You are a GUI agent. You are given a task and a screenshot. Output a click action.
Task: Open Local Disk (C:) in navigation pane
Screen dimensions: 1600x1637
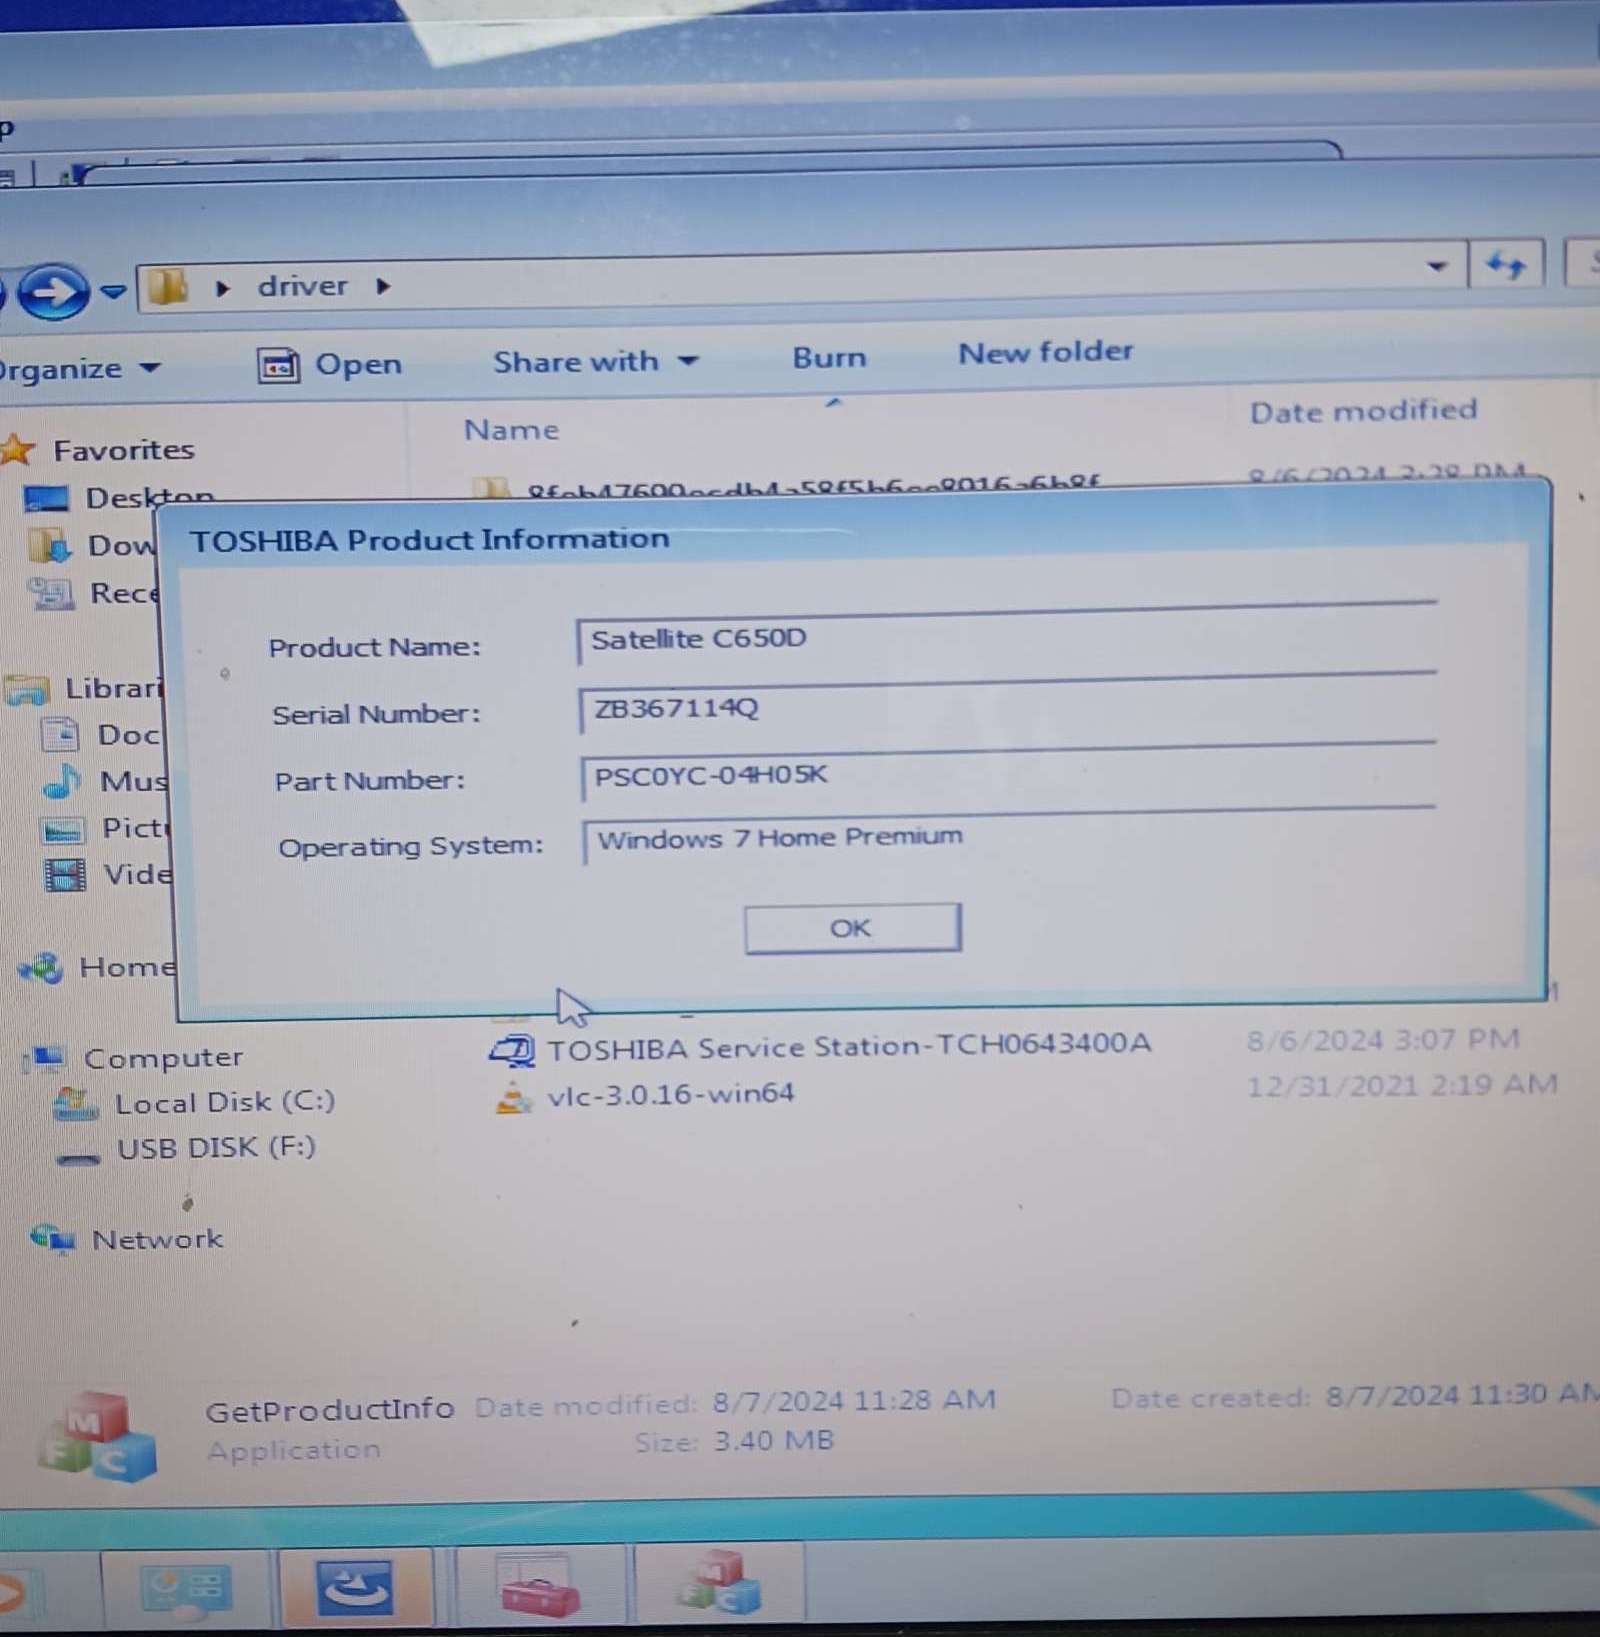point(224,1102)
